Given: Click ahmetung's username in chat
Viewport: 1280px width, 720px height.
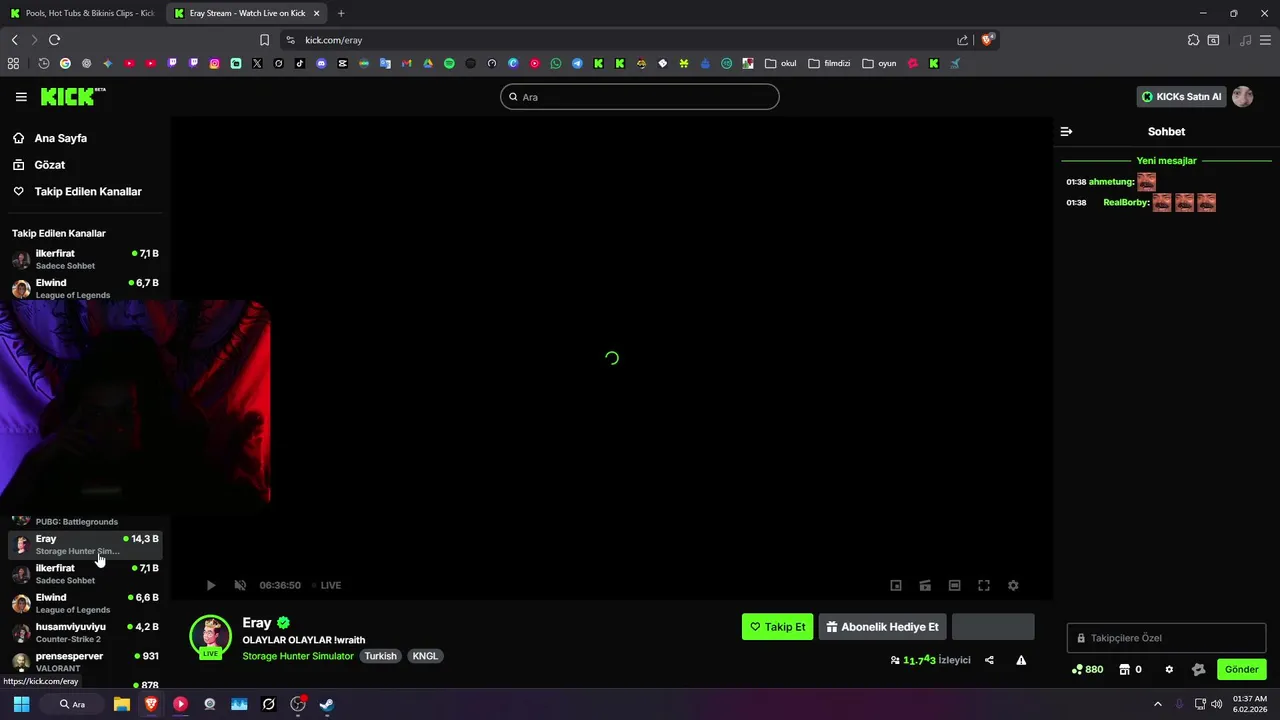Looking at the screenshot, I should tap(1111, 182).
